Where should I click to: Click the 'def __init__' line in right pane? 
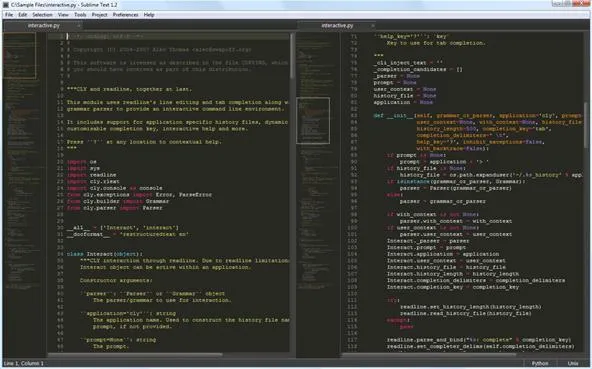[x=478, y=116]
